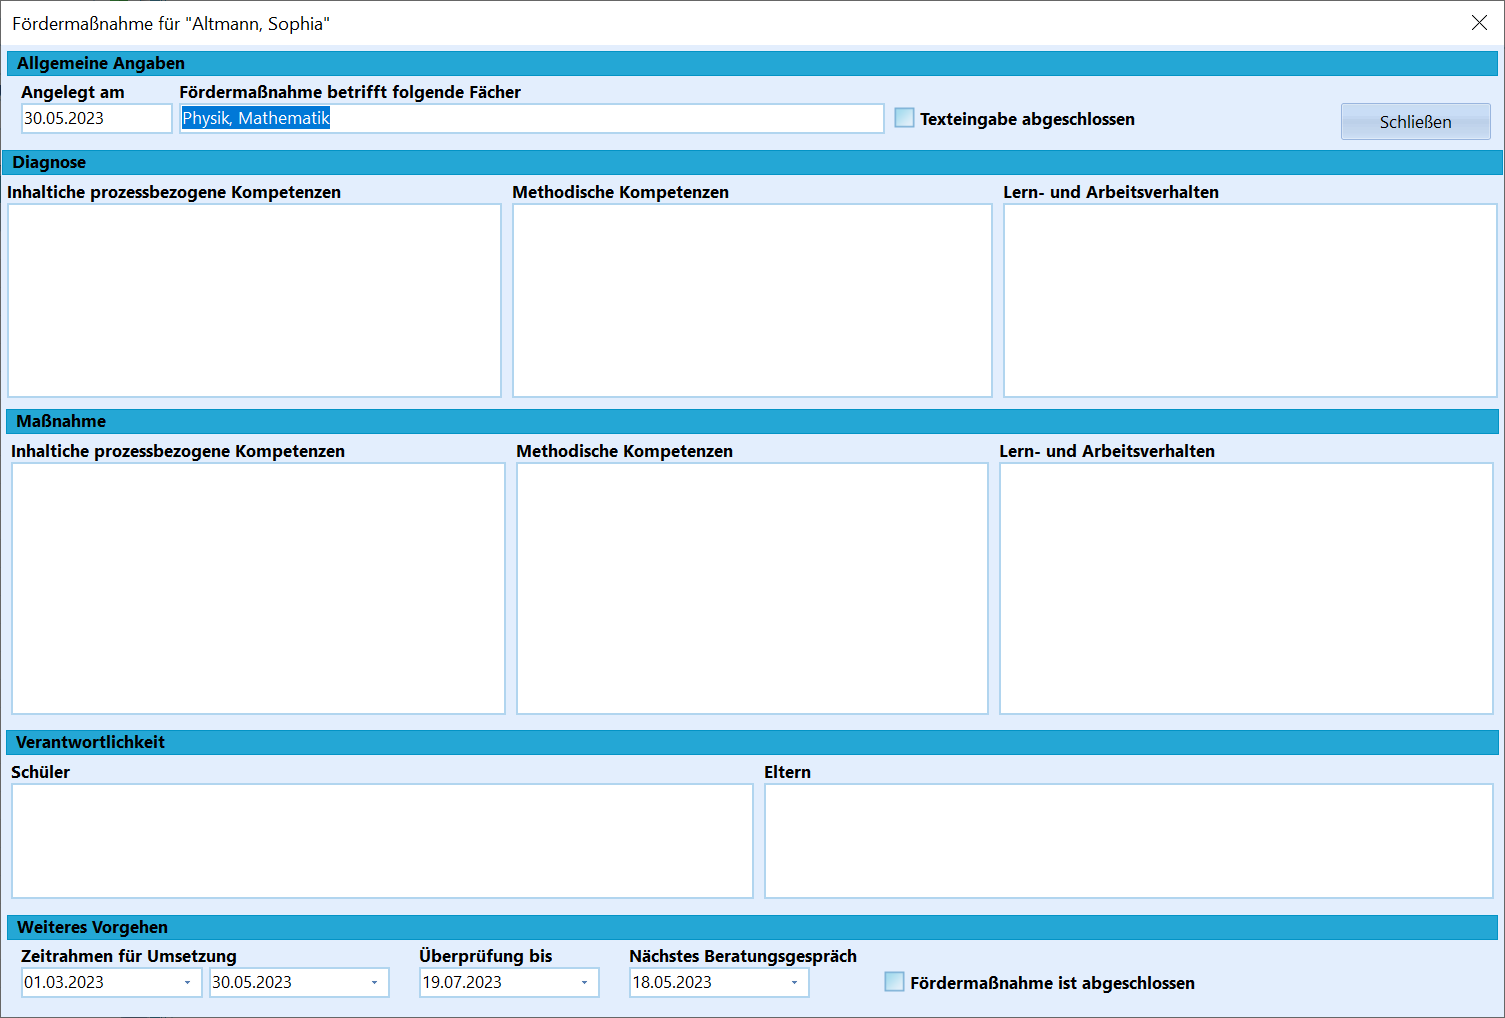Enable Texteingabe abgeschlossen checkbox
1505x1018 pixels.
click(x=904, y=118)
